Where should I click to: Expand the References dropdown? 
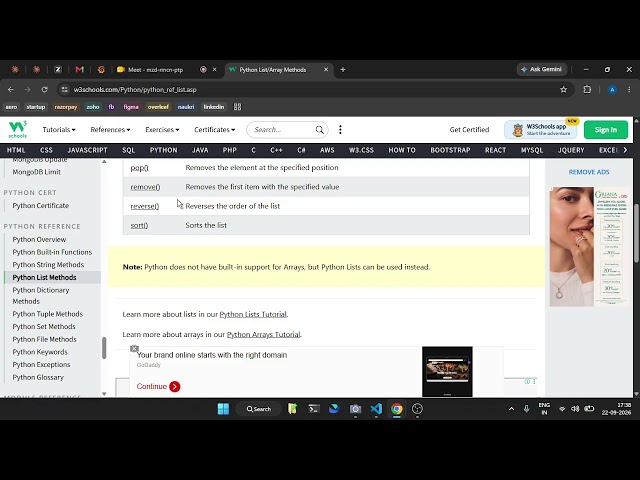[110, 130]
